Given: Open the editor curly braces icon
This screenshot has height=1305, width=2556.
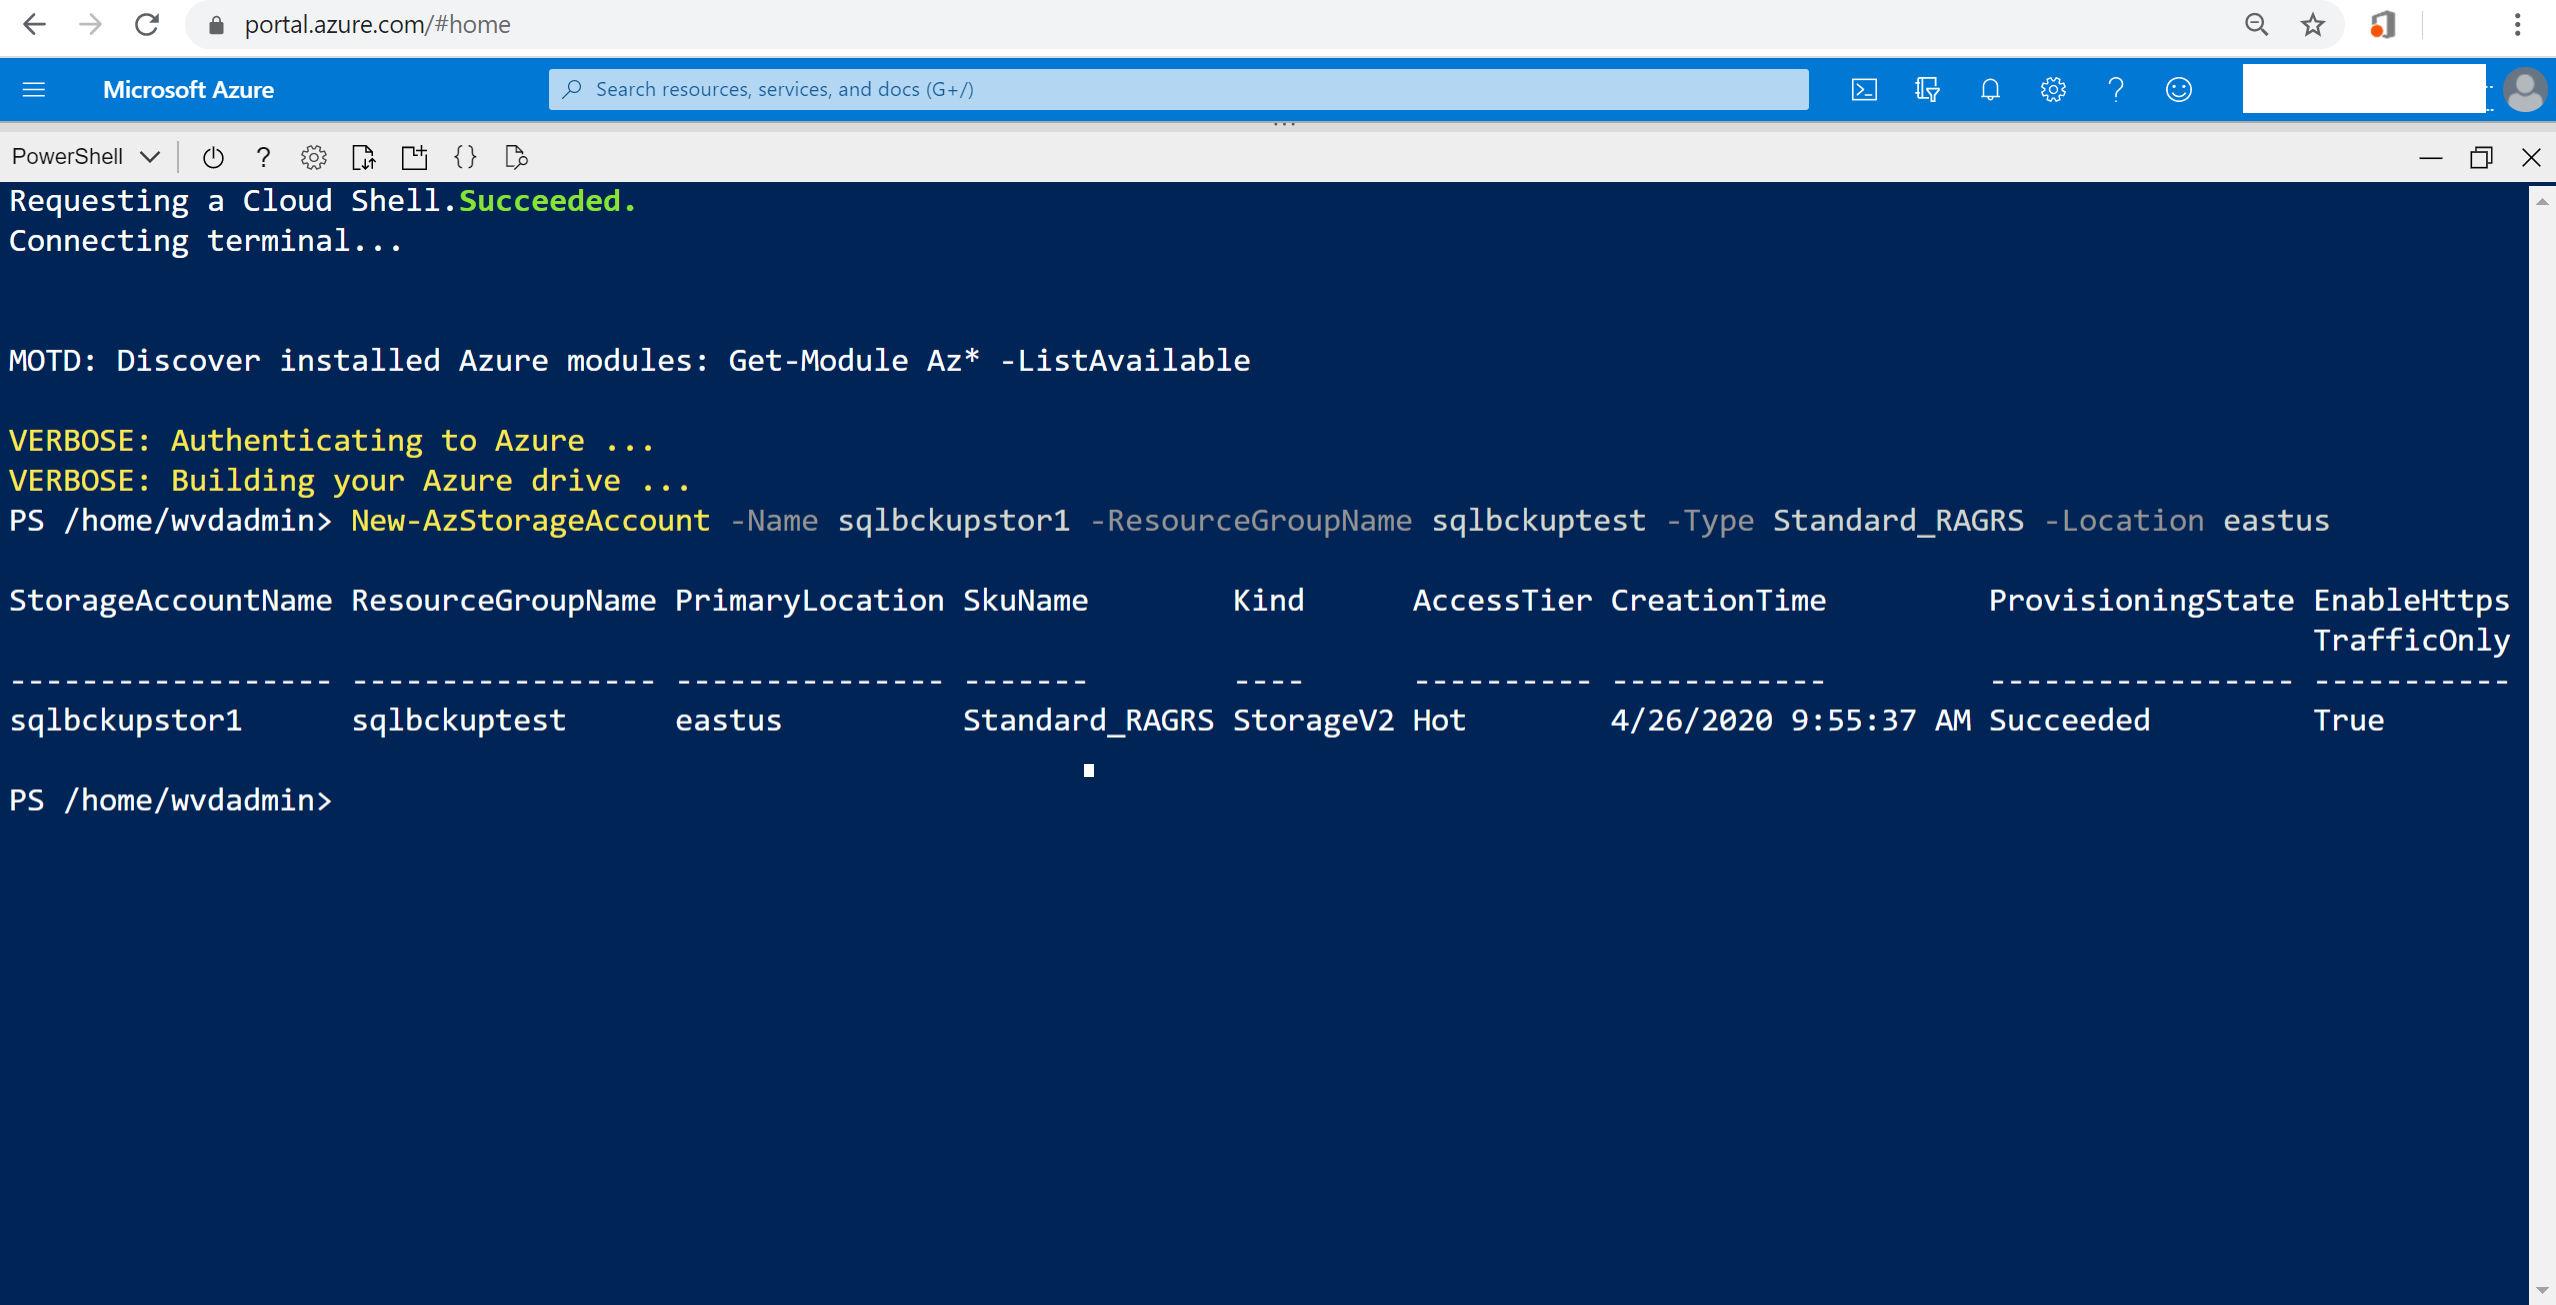Looking at the screenshot, I should point(465,157).
